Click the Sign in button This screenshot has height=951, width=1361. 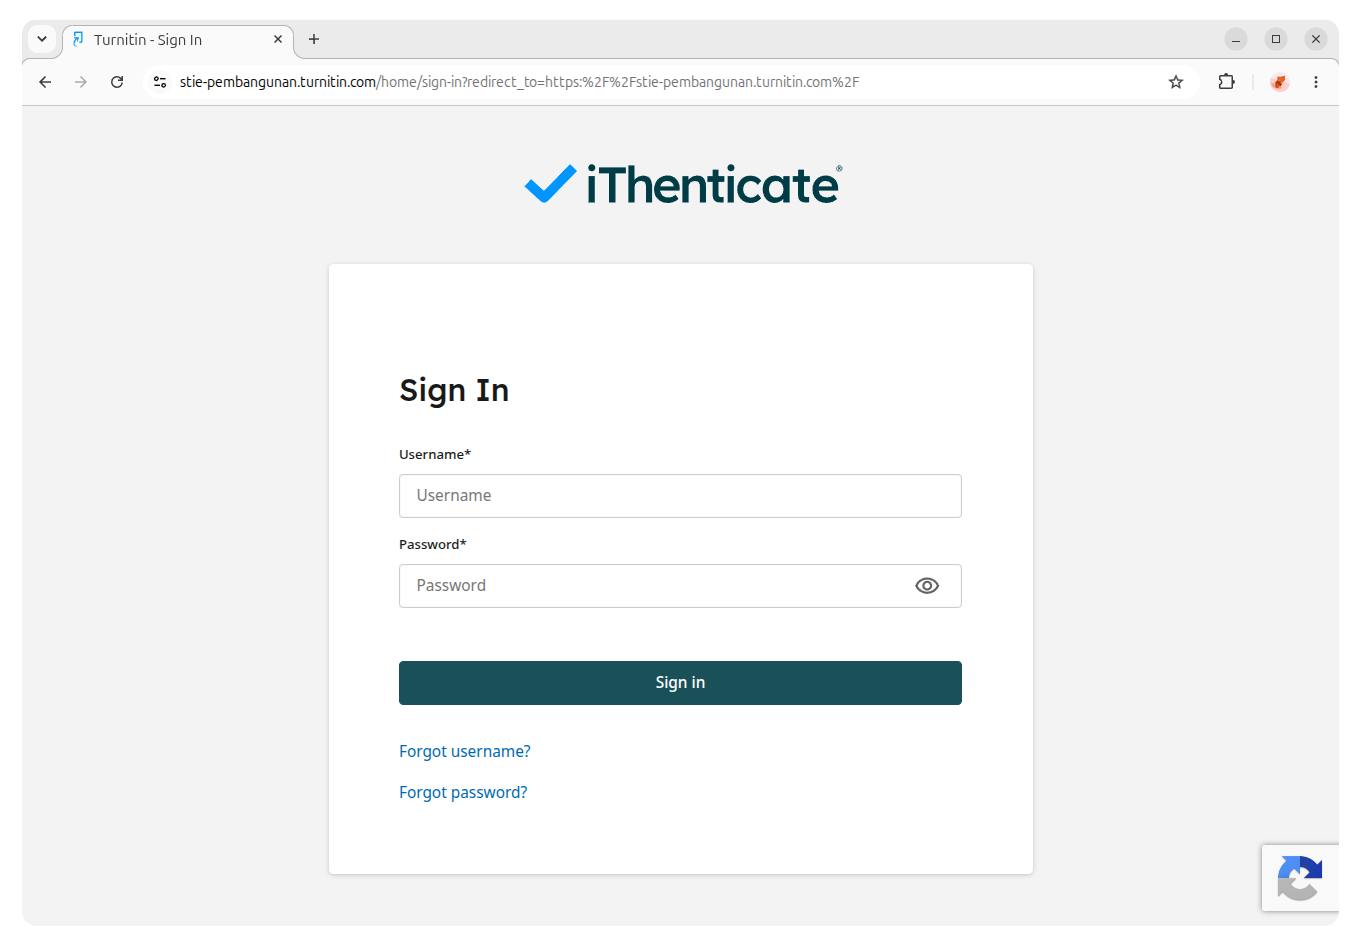680,683
